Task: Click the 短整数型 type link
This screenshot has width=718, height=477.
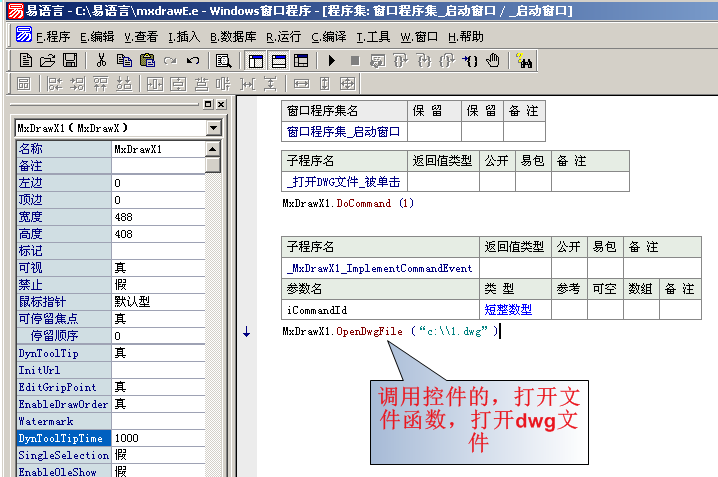Action: pyautogui.click(x=508, y=310)
